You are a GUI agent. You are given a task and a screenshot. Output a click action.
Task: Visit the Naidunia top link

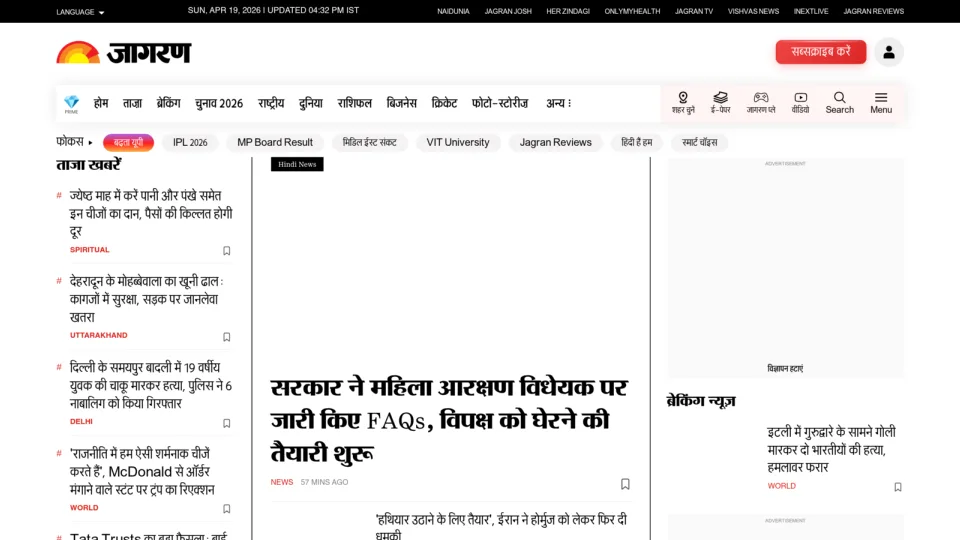pos(453,12)
